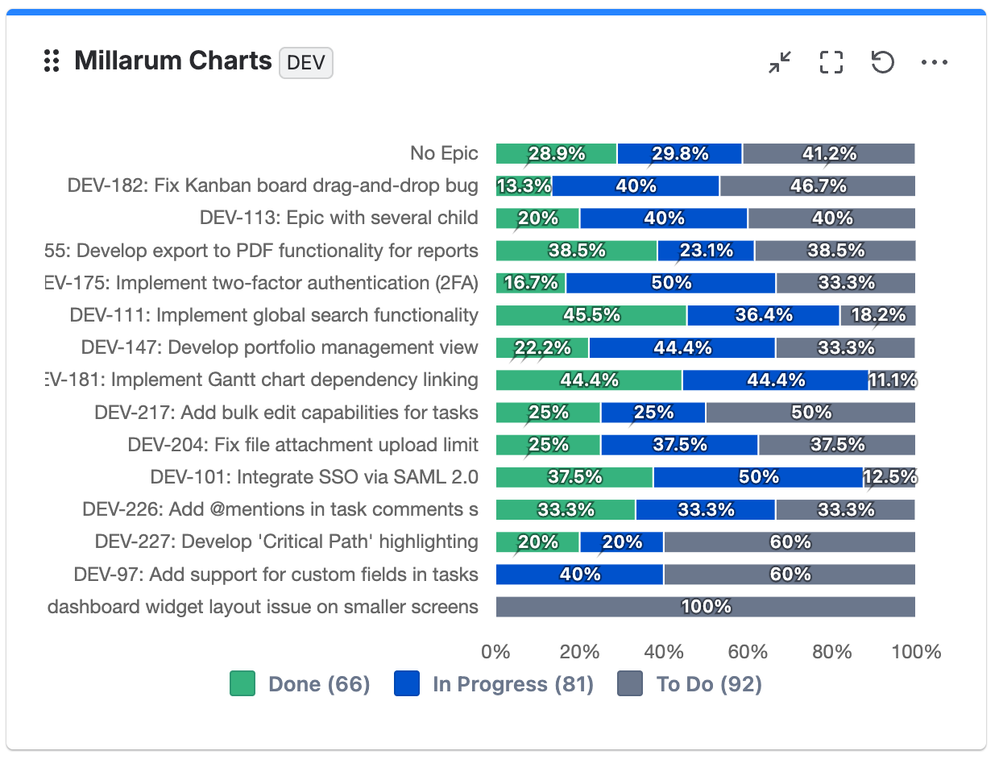Click the 45.5% Done segment of DEV-111
The image size is (999, 764).
(591, 315)
